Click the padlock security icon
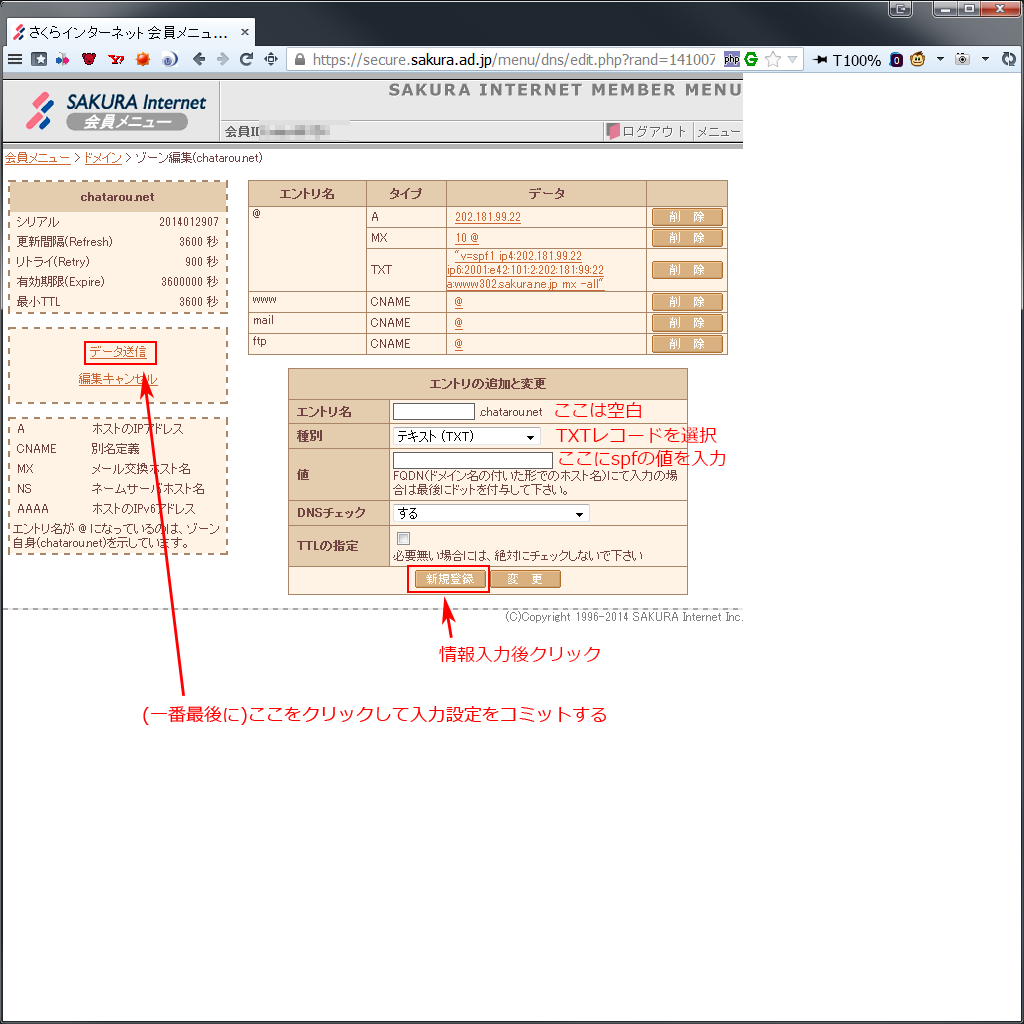The height and width of the screenshot is (1024, 1024). tap(300, 59)
